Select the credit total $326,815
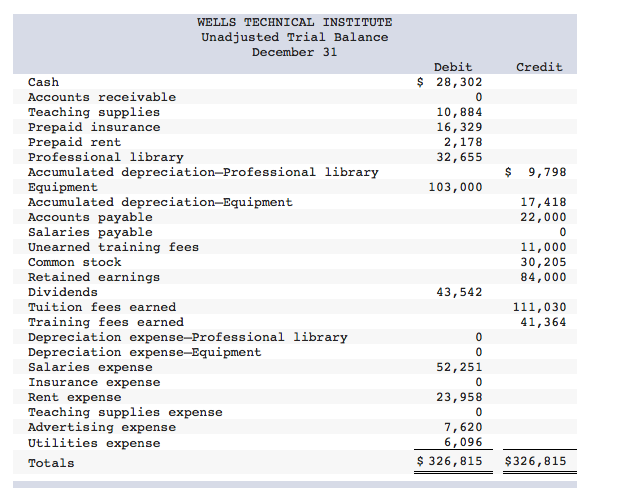The height and width of the screenshot is (489, 633). coord(535,461)
